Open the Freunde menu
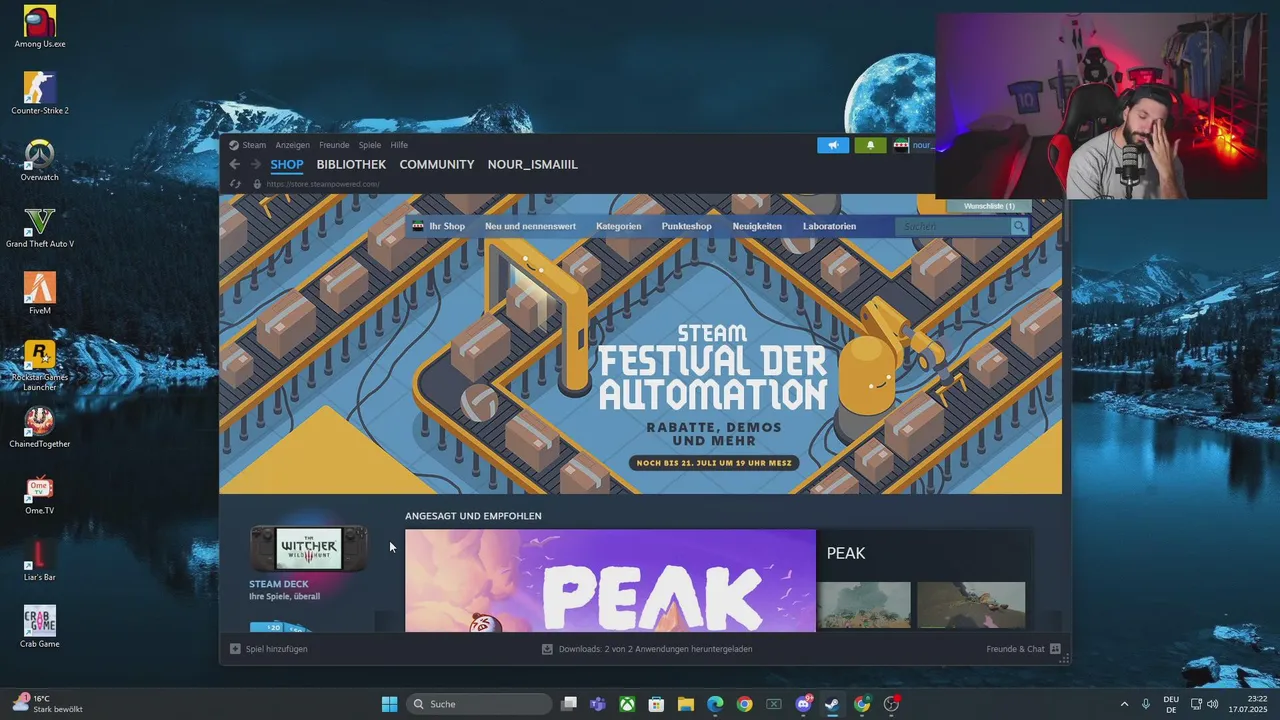Viewport: 1280px width, 720px height. (334, 145)
